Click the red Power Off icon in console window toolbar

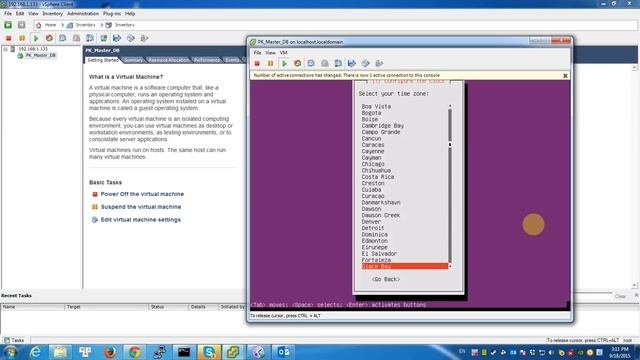click(257, 63)
